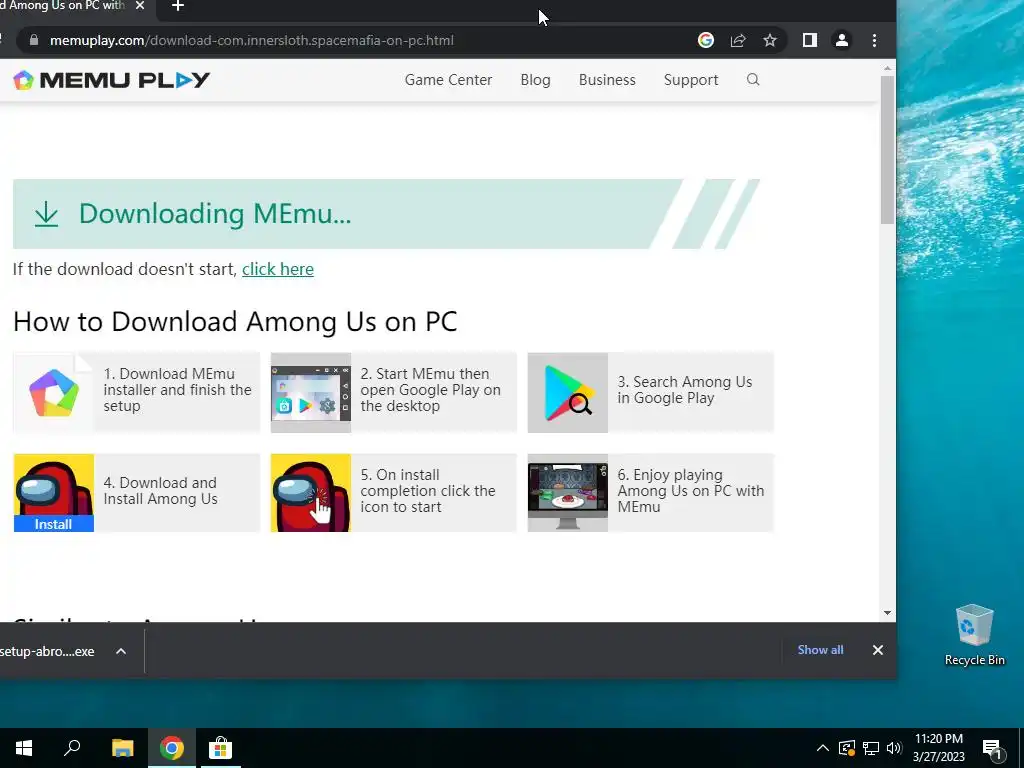Open Chrome three-dot menu
Image resolution: width=1024 pixels, height=768 pixels.
(x=874, y=40)
